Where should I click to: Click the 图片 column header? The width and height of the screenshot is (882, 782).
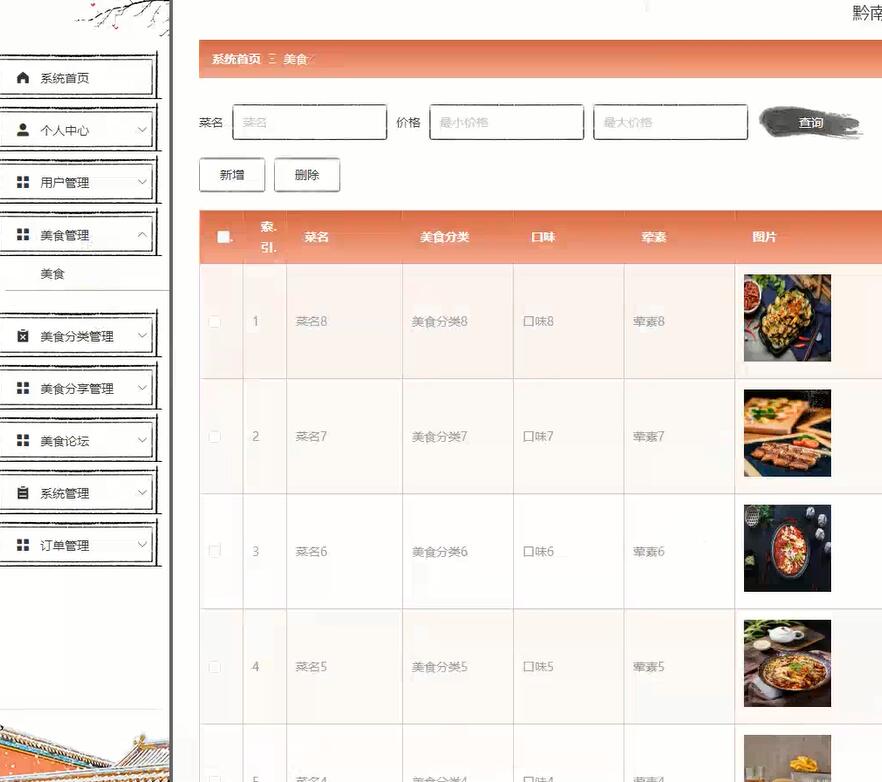coord(764,237)
